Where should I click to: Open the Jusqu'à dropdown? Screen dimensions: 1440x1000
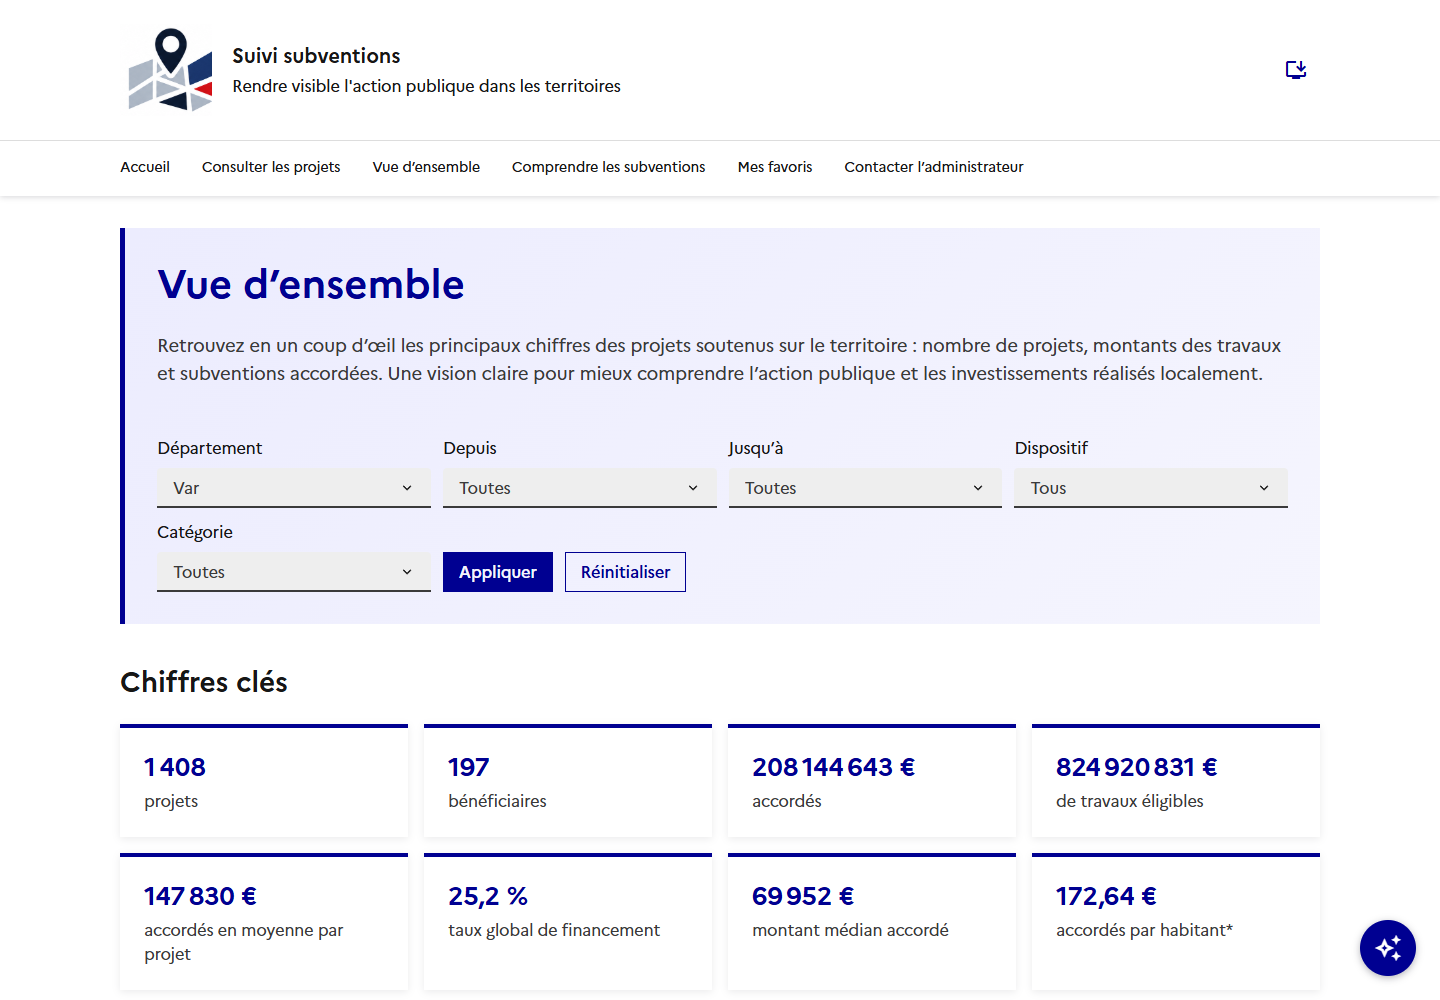tap(865, 488)
